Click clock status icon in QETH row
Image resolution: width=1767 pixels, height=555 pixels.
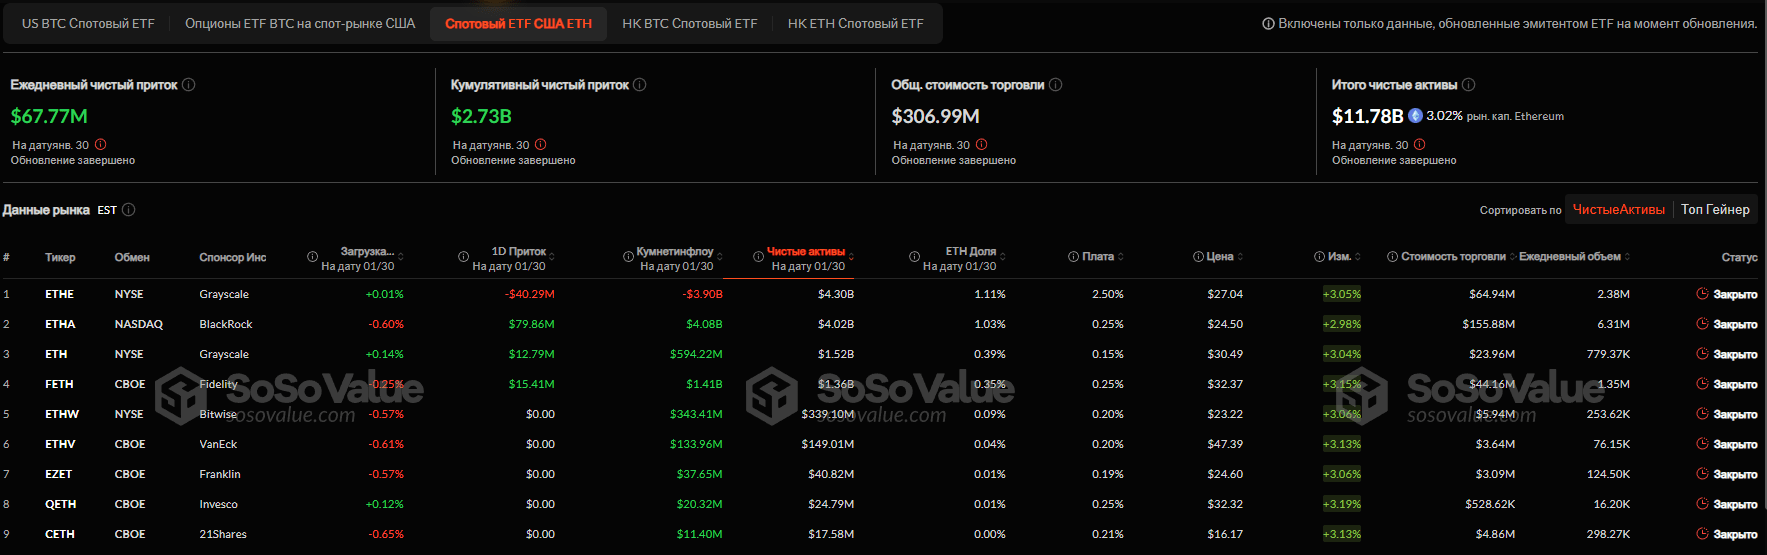[x=1702, y=504]
